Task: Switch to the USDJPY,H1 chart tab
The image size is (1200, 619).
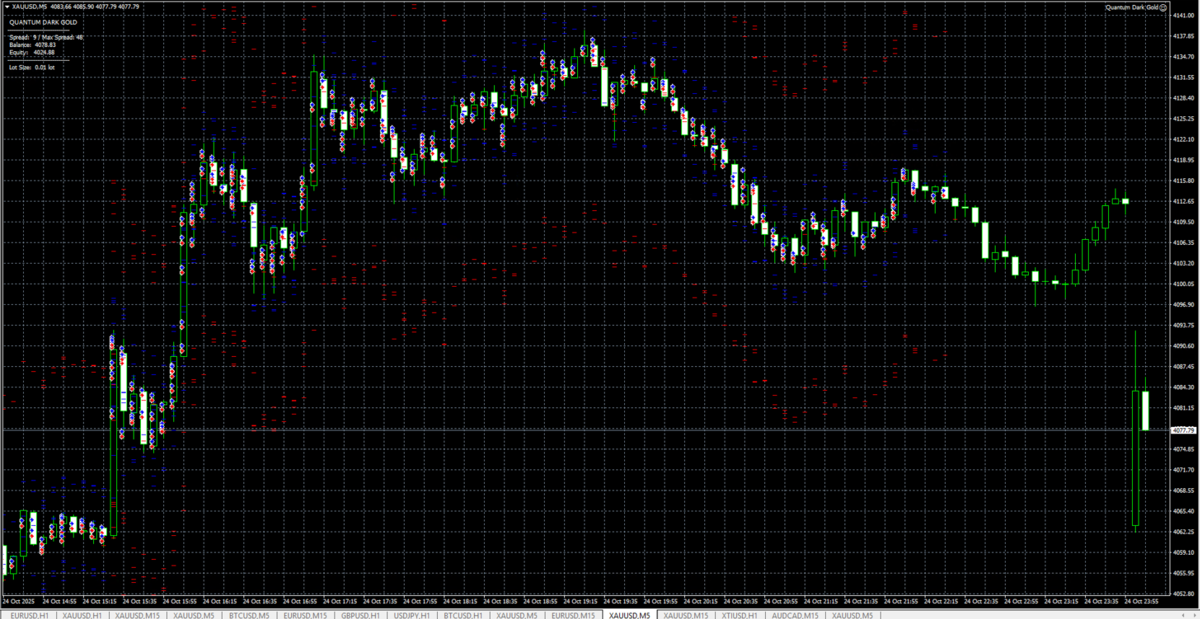Action: pos(414,614)
